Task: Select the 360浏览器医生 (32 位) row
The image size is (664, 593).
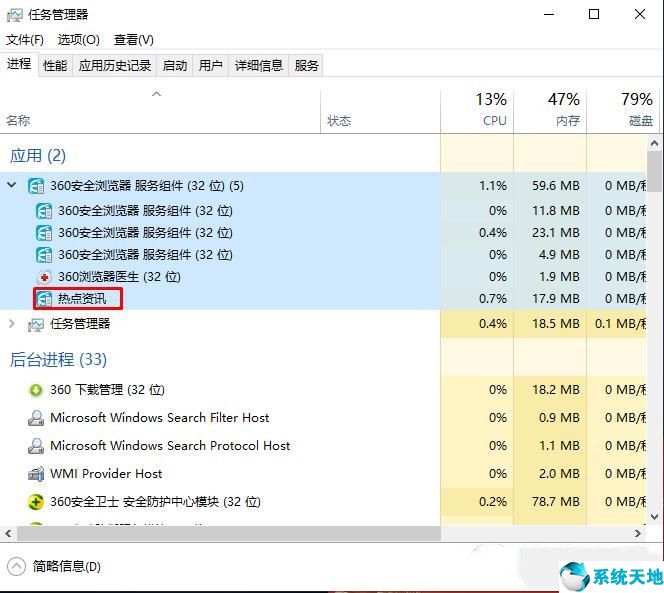Action: [324, 277]
